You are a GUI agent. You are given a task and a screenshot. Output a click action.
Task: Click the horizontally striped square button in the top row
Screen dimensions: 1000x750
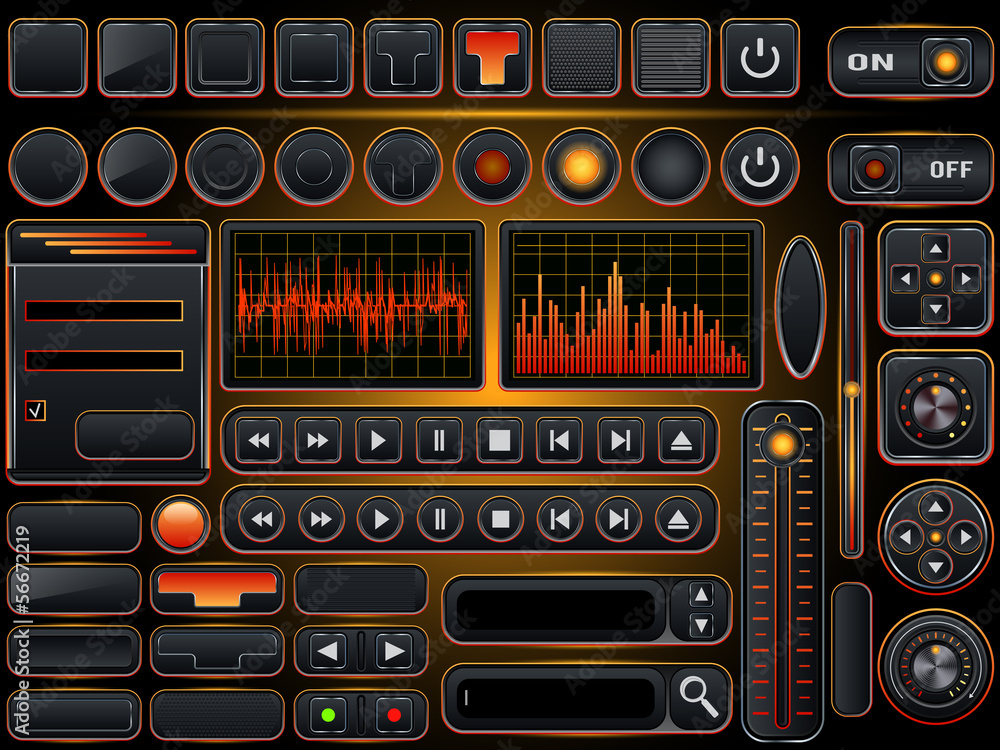click(670, 57)
